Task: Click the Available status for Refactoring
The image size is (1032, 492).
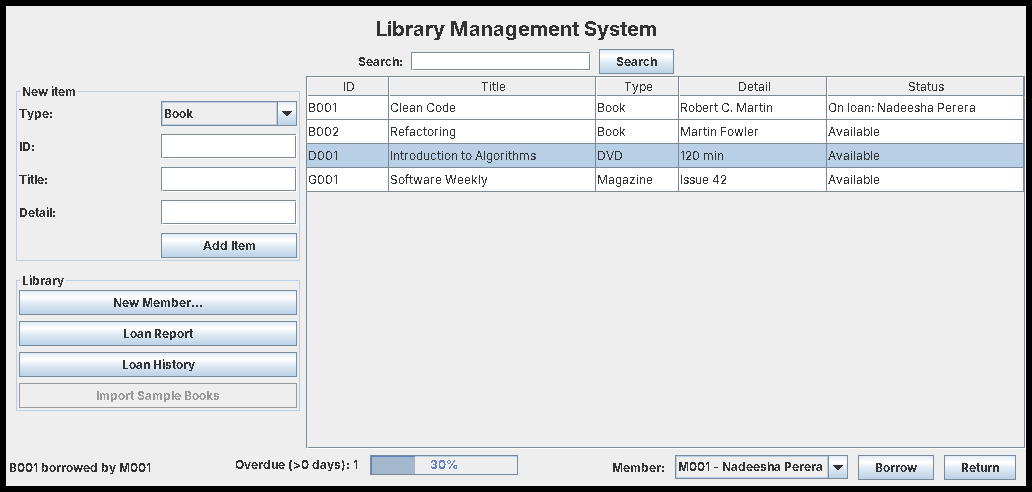Action: pos(925,132)
